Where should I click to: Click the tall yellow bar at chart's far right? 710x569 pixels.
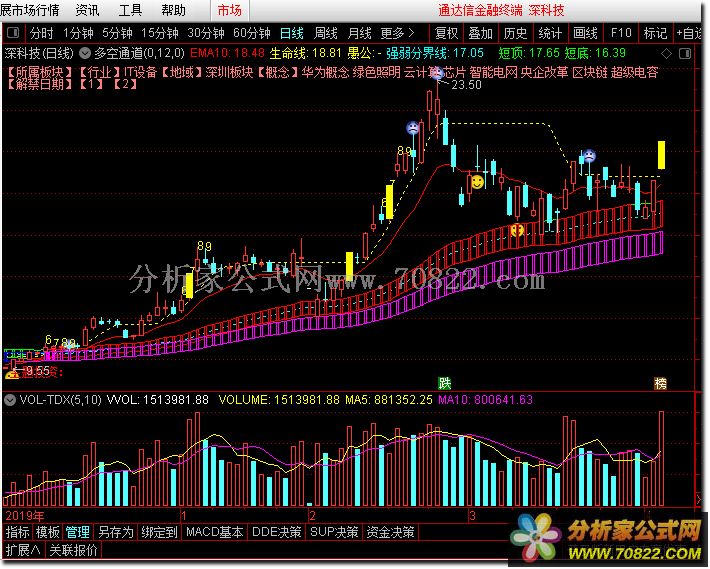[661, 155]
